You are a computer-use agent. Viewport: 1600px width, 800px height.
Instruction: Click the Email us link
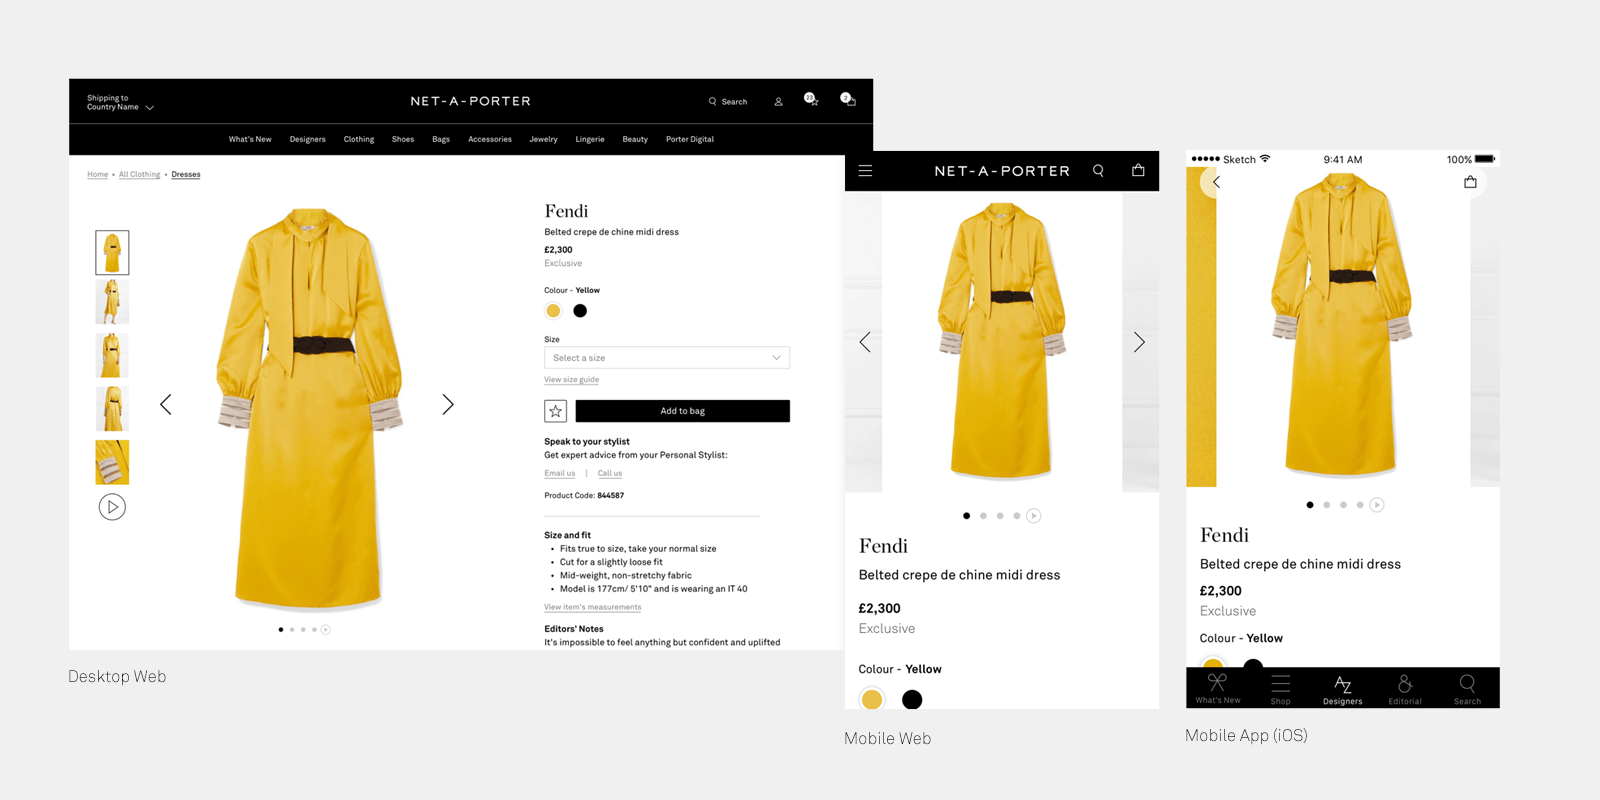560,474
